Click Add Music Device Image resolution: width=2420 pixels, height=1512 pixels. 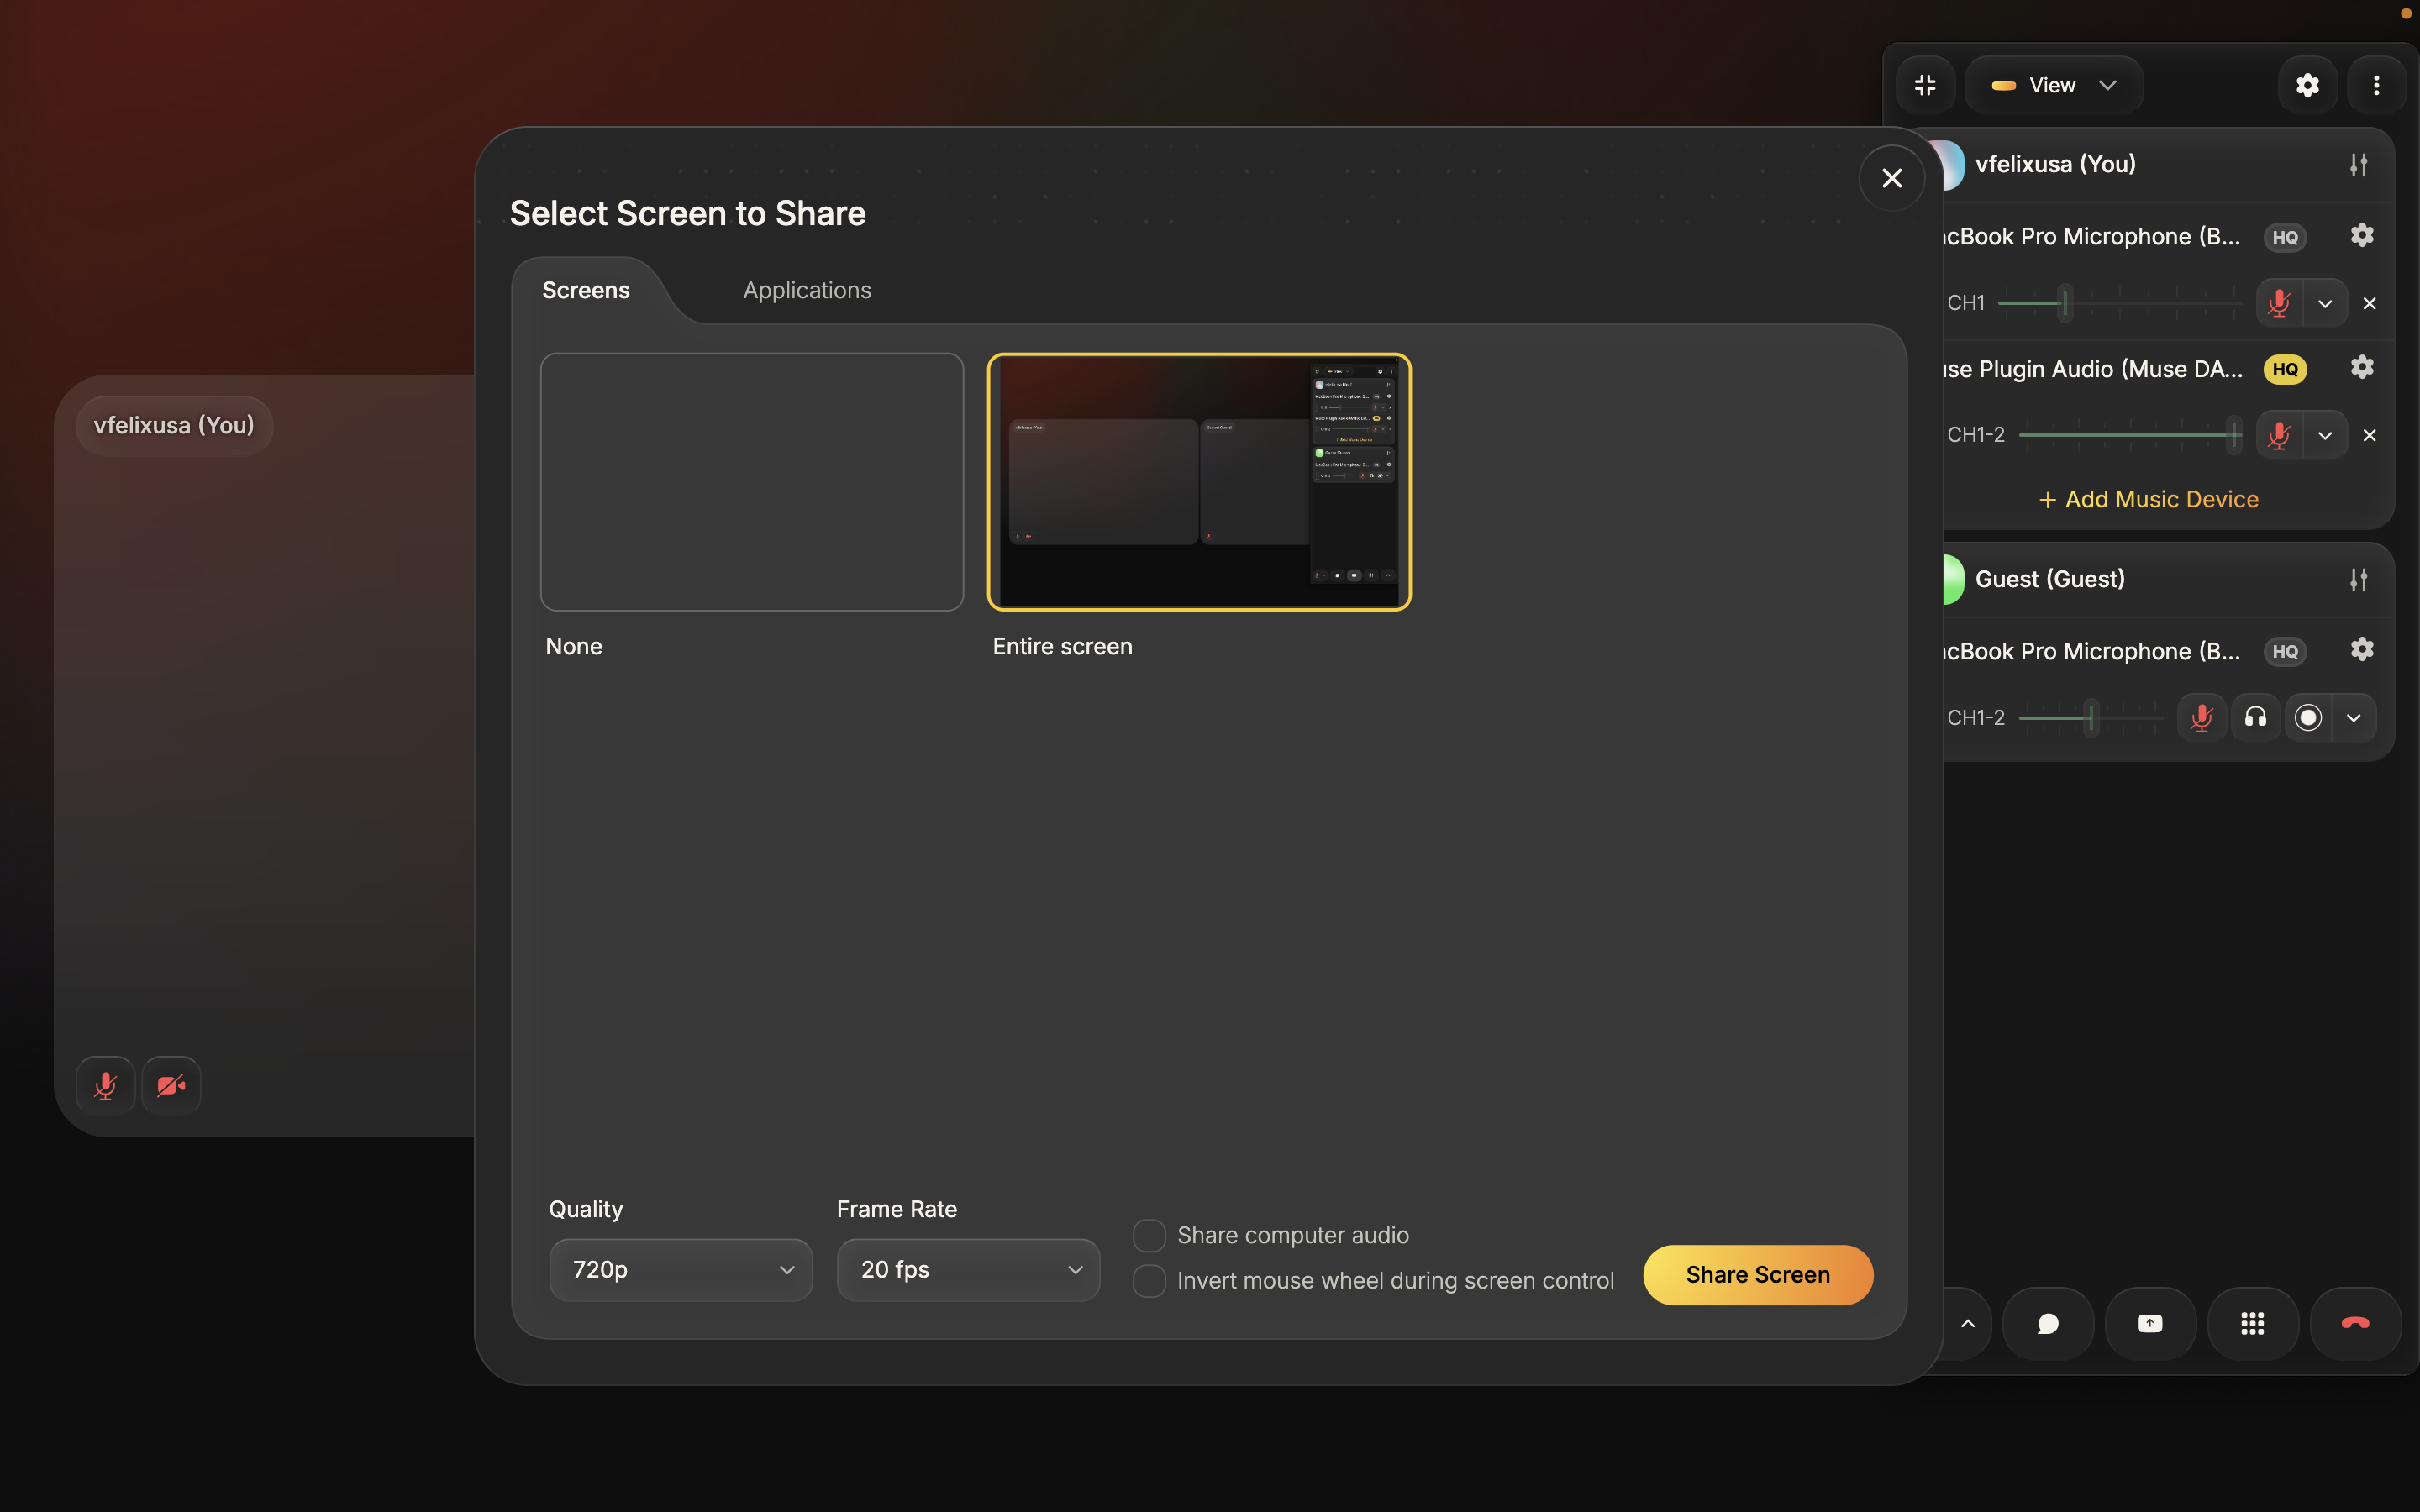(x=2147, y=499)
